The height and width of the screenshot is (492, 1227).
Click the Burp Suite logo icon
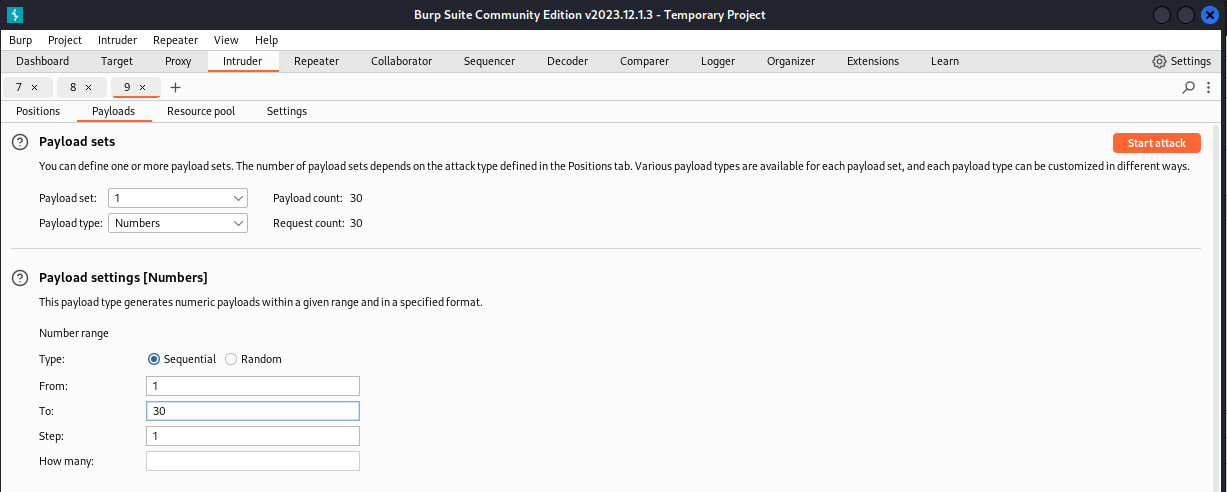click(15, 15)
